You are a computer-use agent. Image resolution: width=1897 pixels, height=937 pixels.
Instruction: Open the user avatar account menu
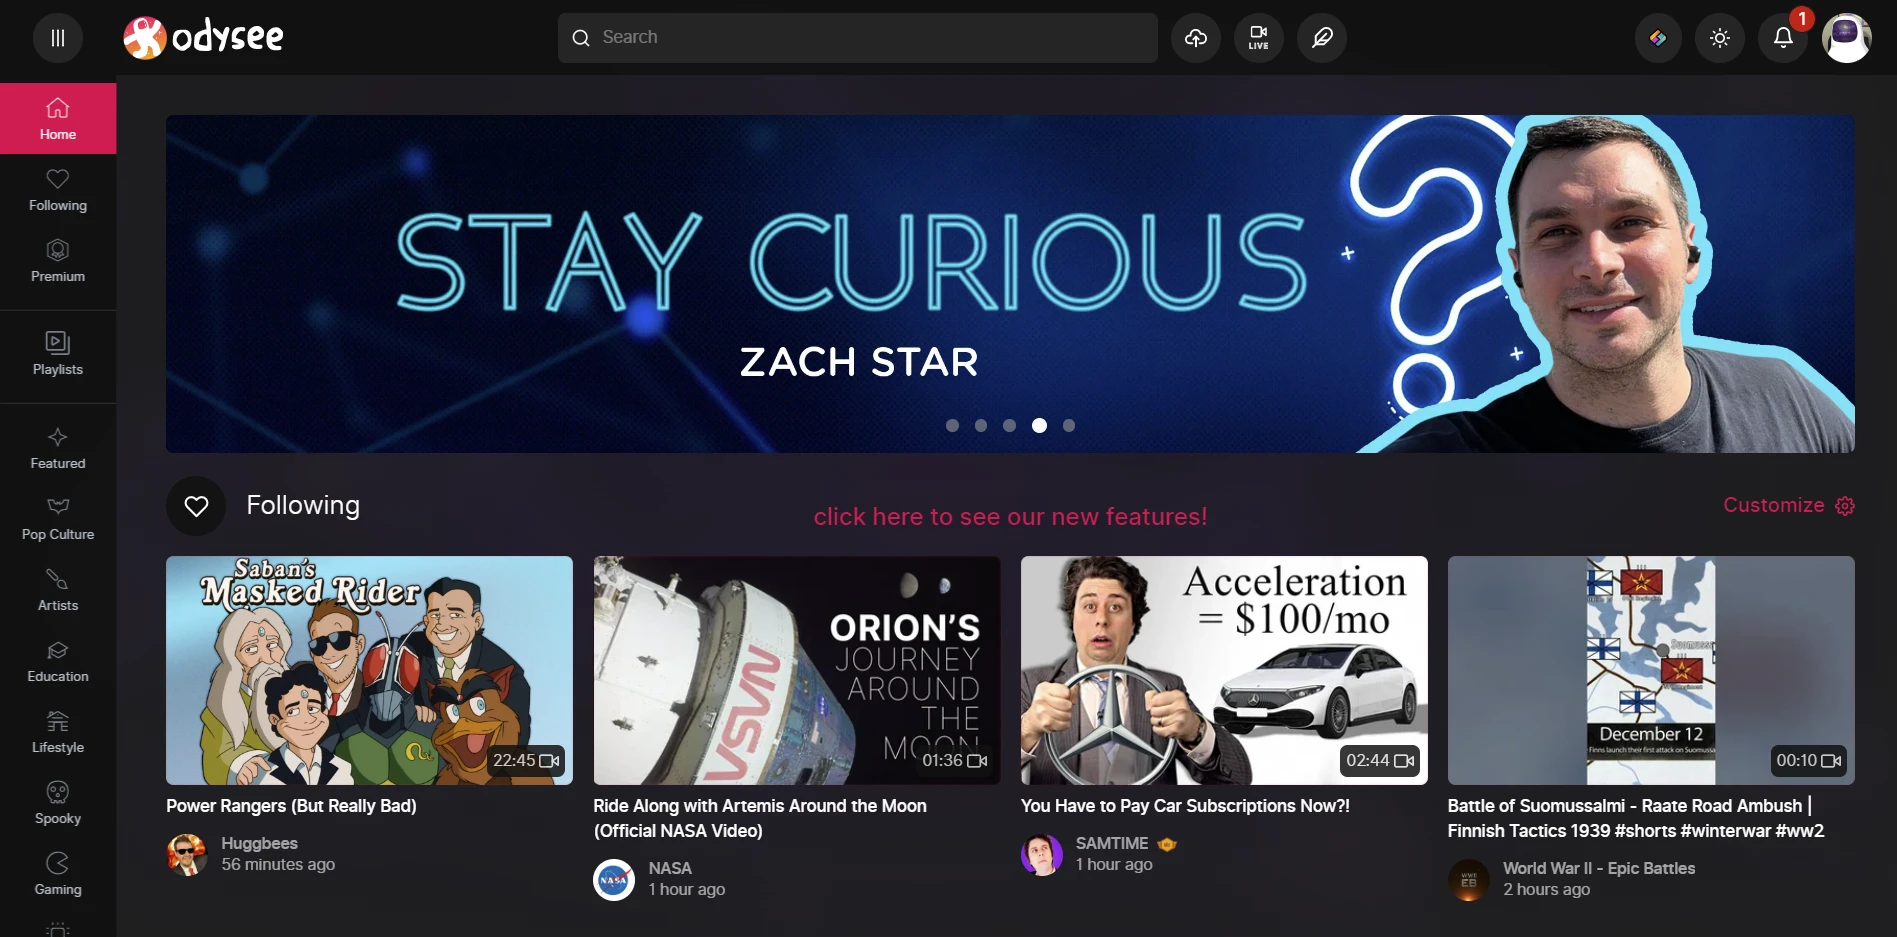(x=1846, y=38)
